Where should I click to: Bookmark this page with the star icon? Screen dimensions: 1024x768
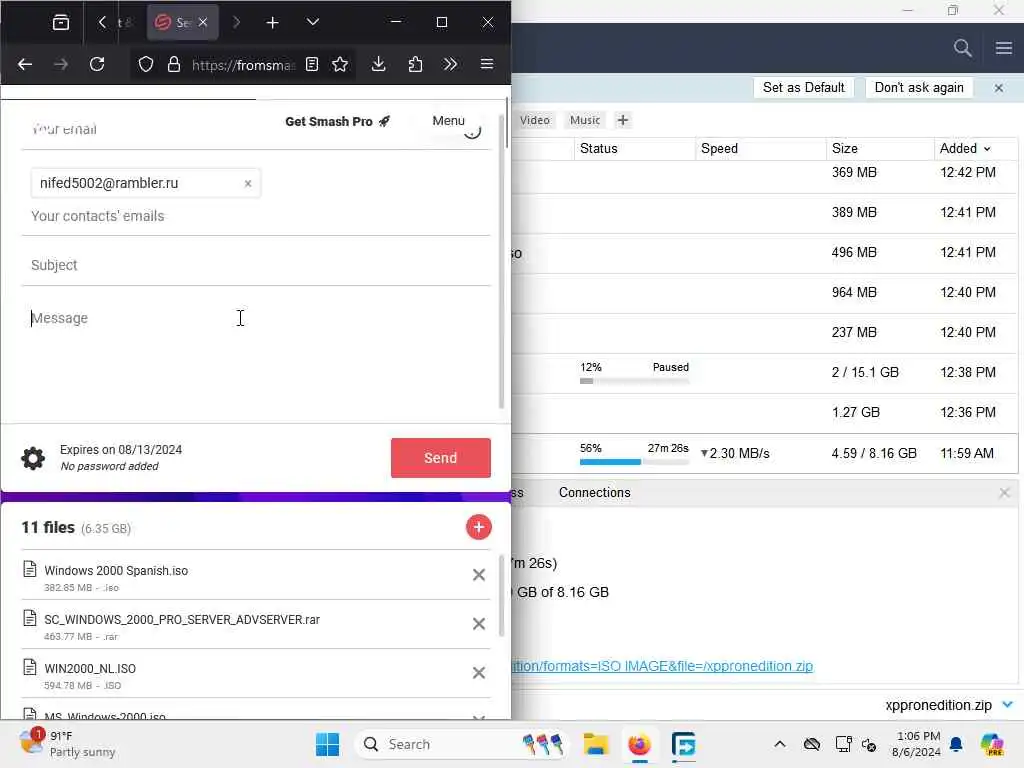(340, 64)
